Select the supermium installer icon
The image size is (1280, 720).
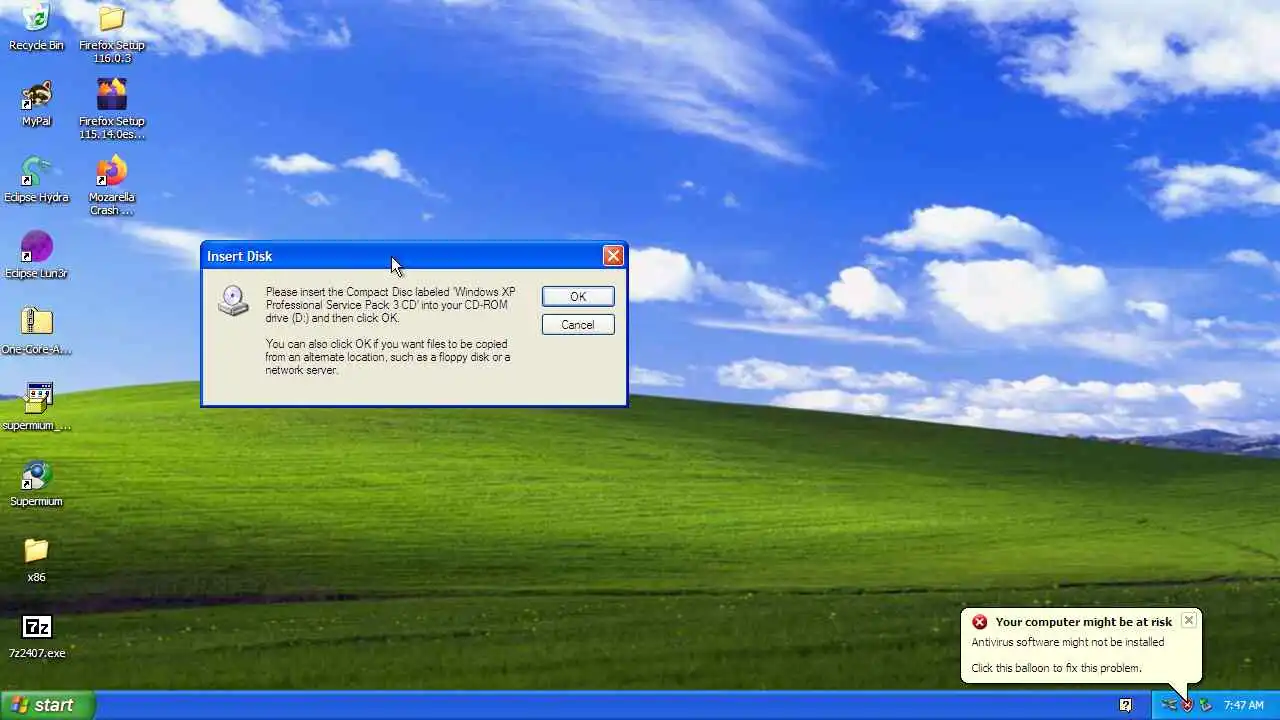[36, 398]
